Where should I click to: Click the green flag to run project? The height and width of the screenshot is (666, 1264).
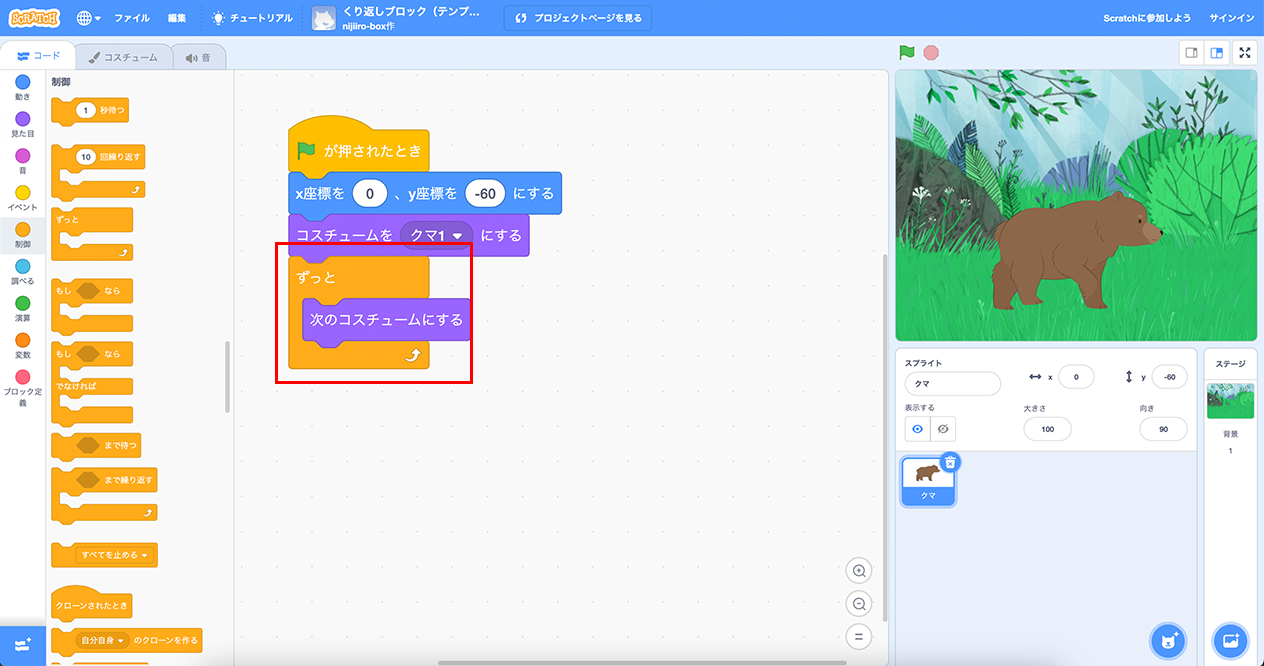(907, 53)
